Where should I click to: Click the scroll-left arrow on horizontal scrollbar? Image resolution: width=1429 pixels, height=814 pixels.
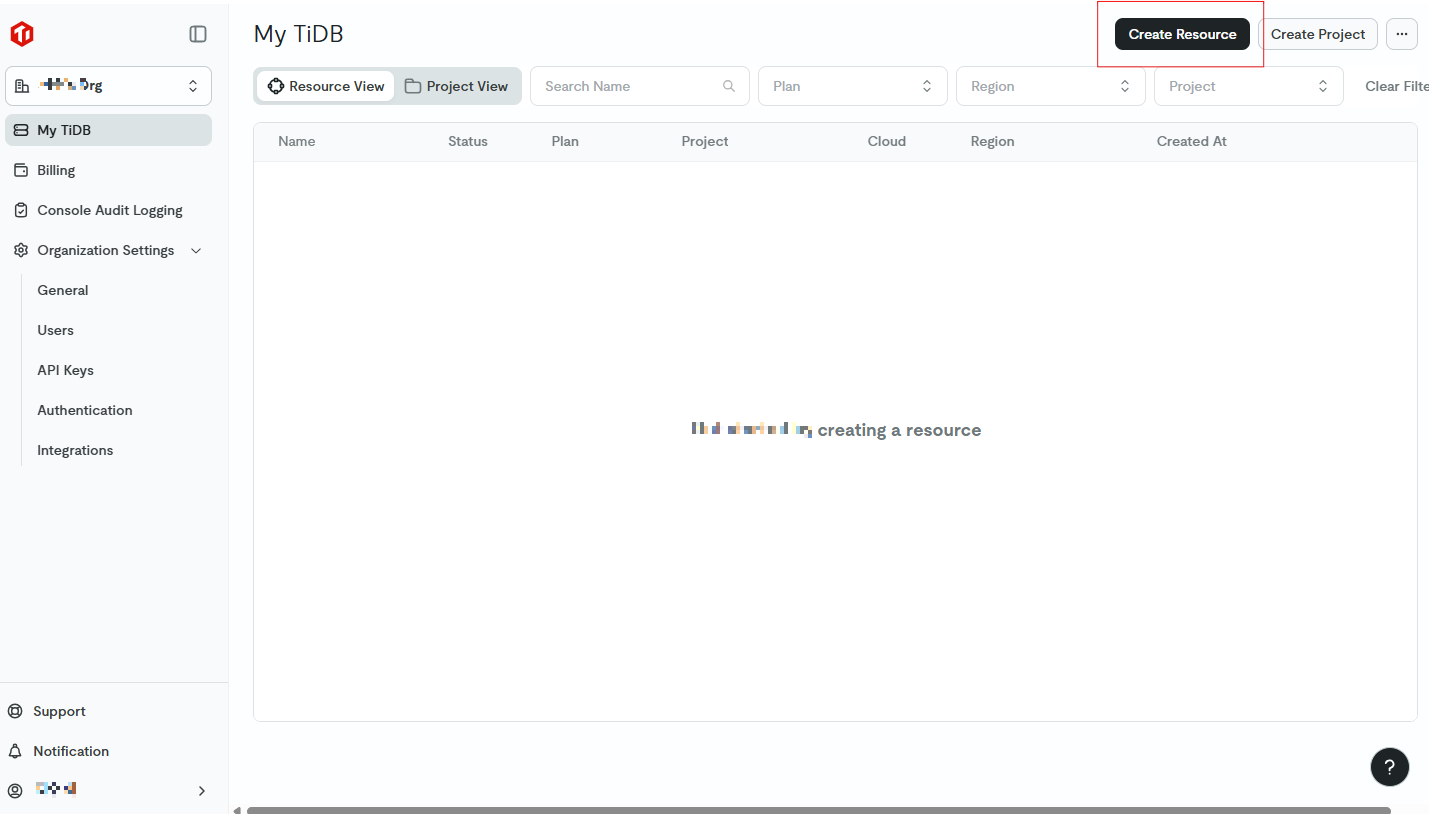pyautogui.click(x=237, y=810)
